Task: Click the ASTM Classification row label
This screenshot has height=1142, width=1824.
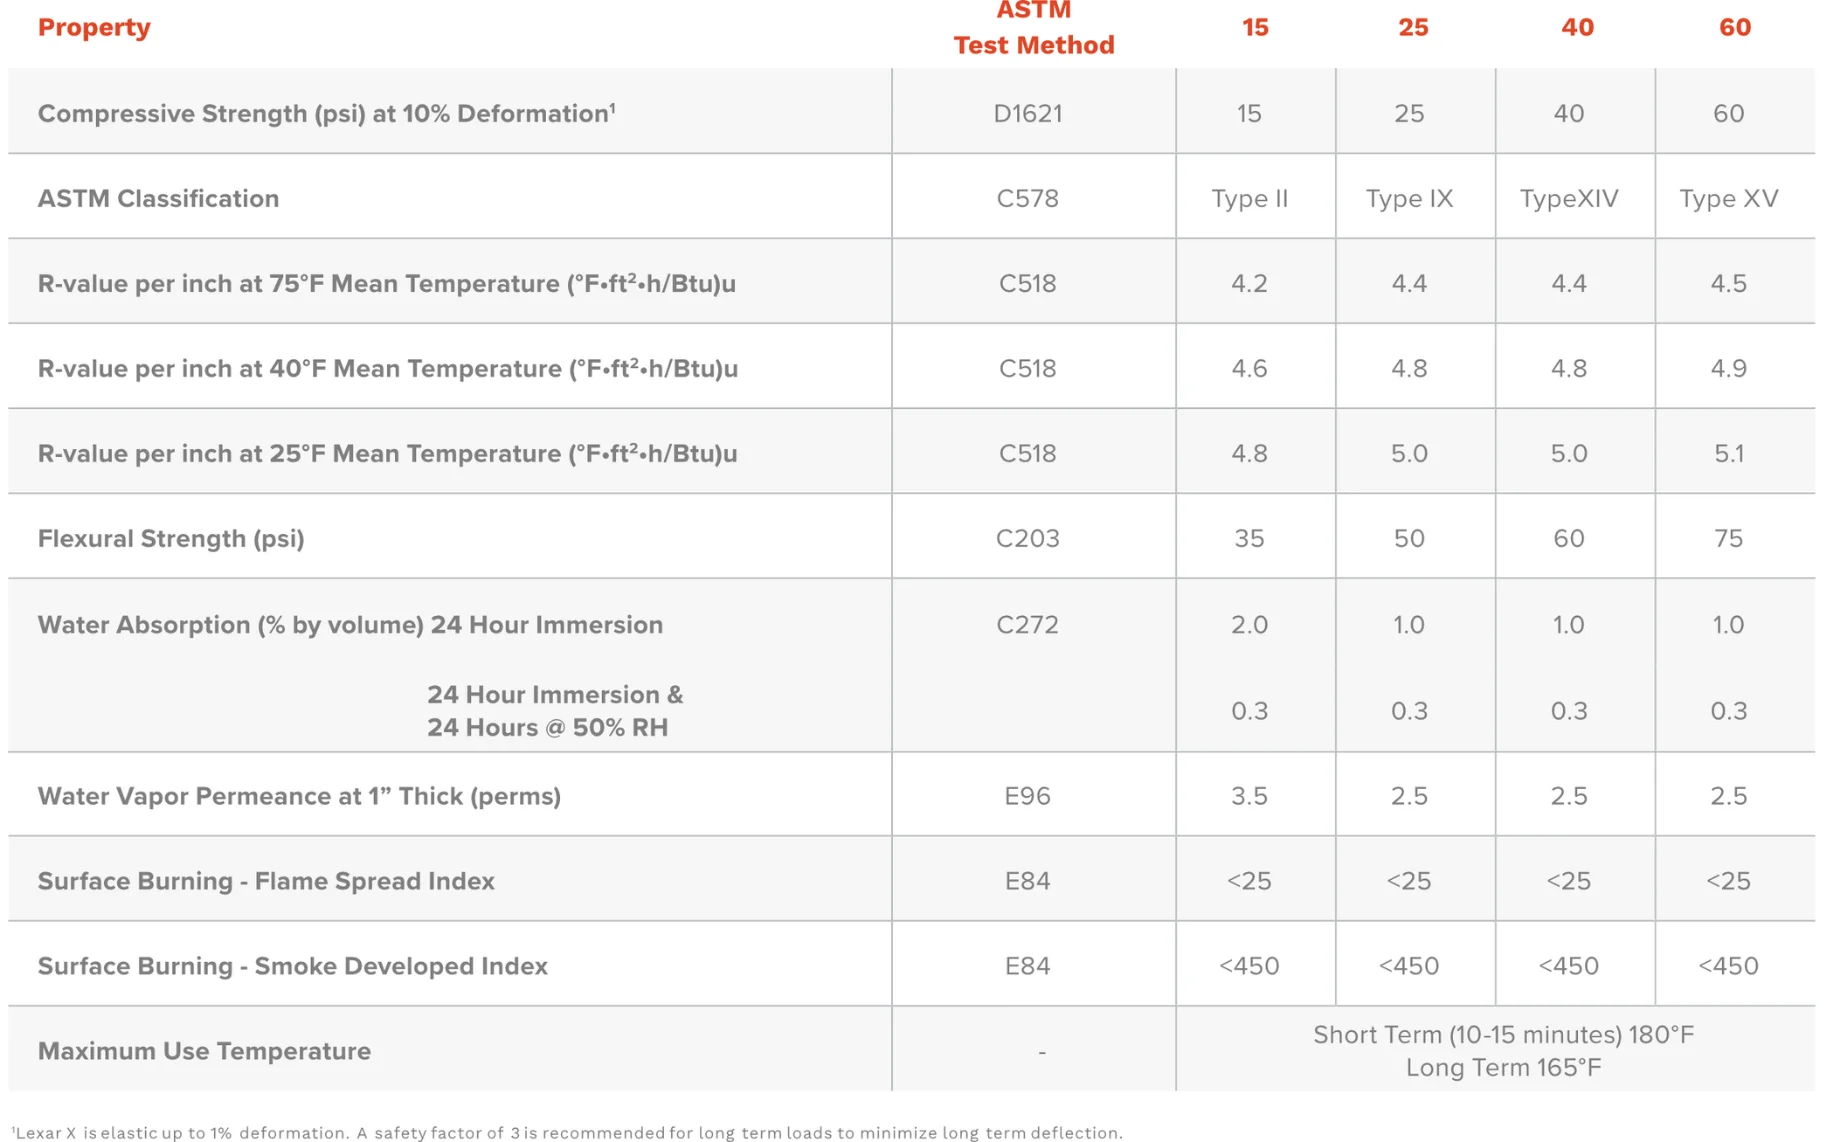Action: click(158, 198)
